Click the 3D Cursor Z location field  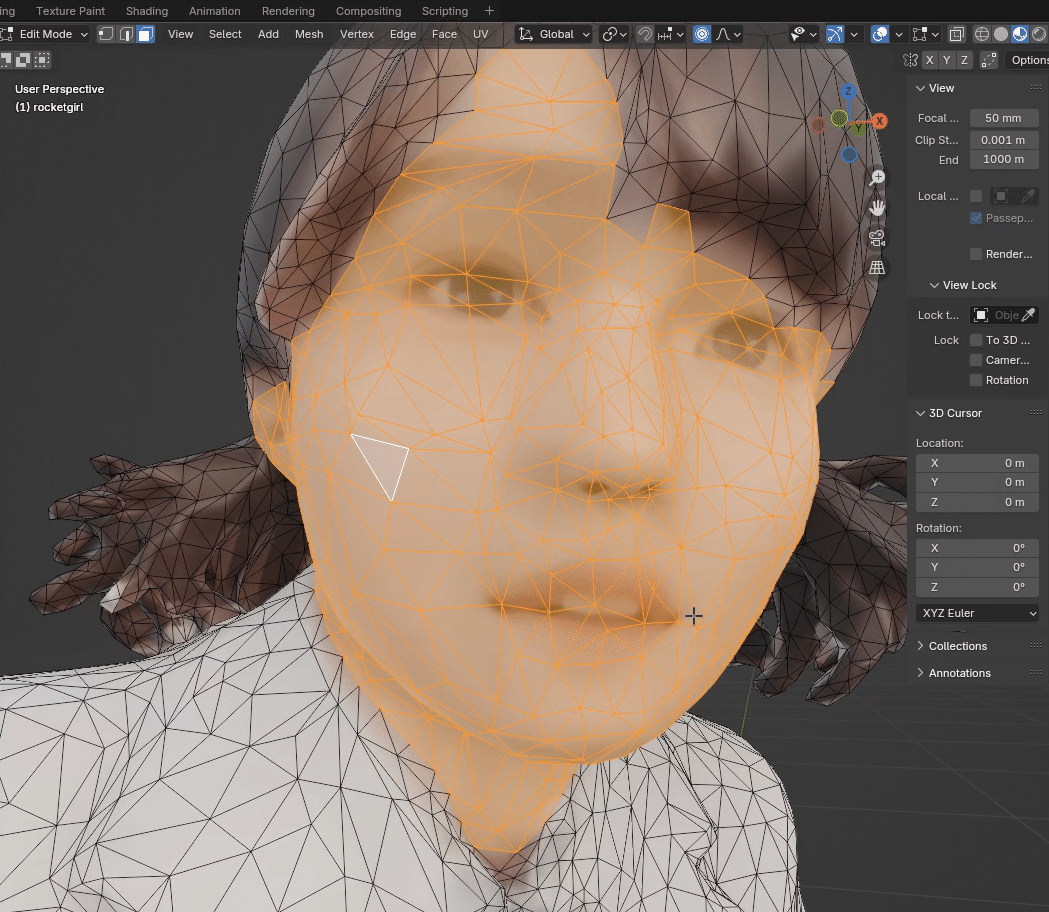977,502
